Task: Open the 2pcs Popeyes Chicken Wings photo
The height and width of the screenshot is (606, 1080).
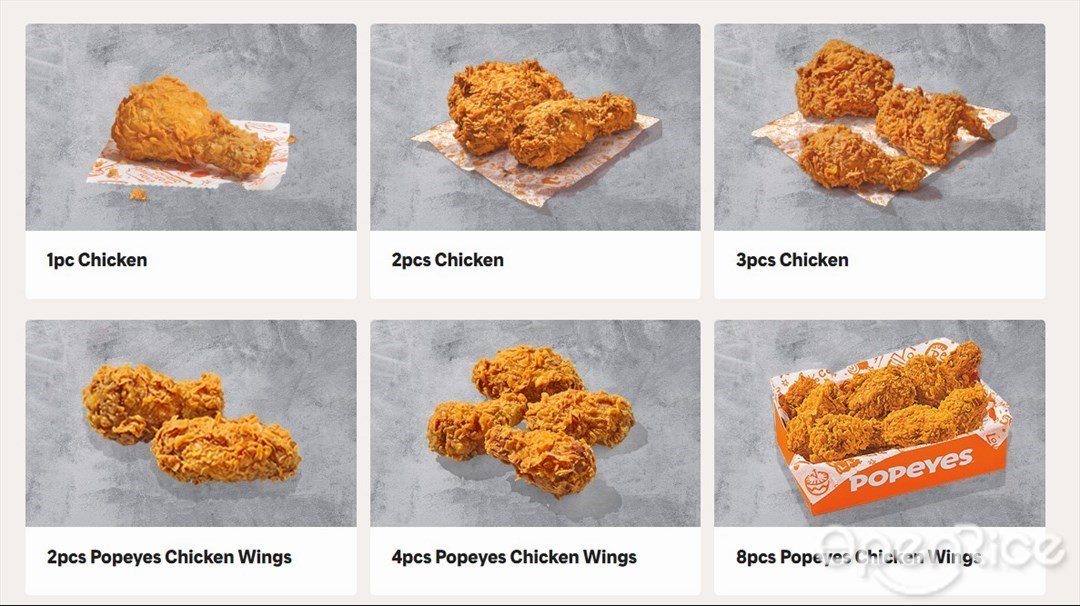Action: click(191, 424)
